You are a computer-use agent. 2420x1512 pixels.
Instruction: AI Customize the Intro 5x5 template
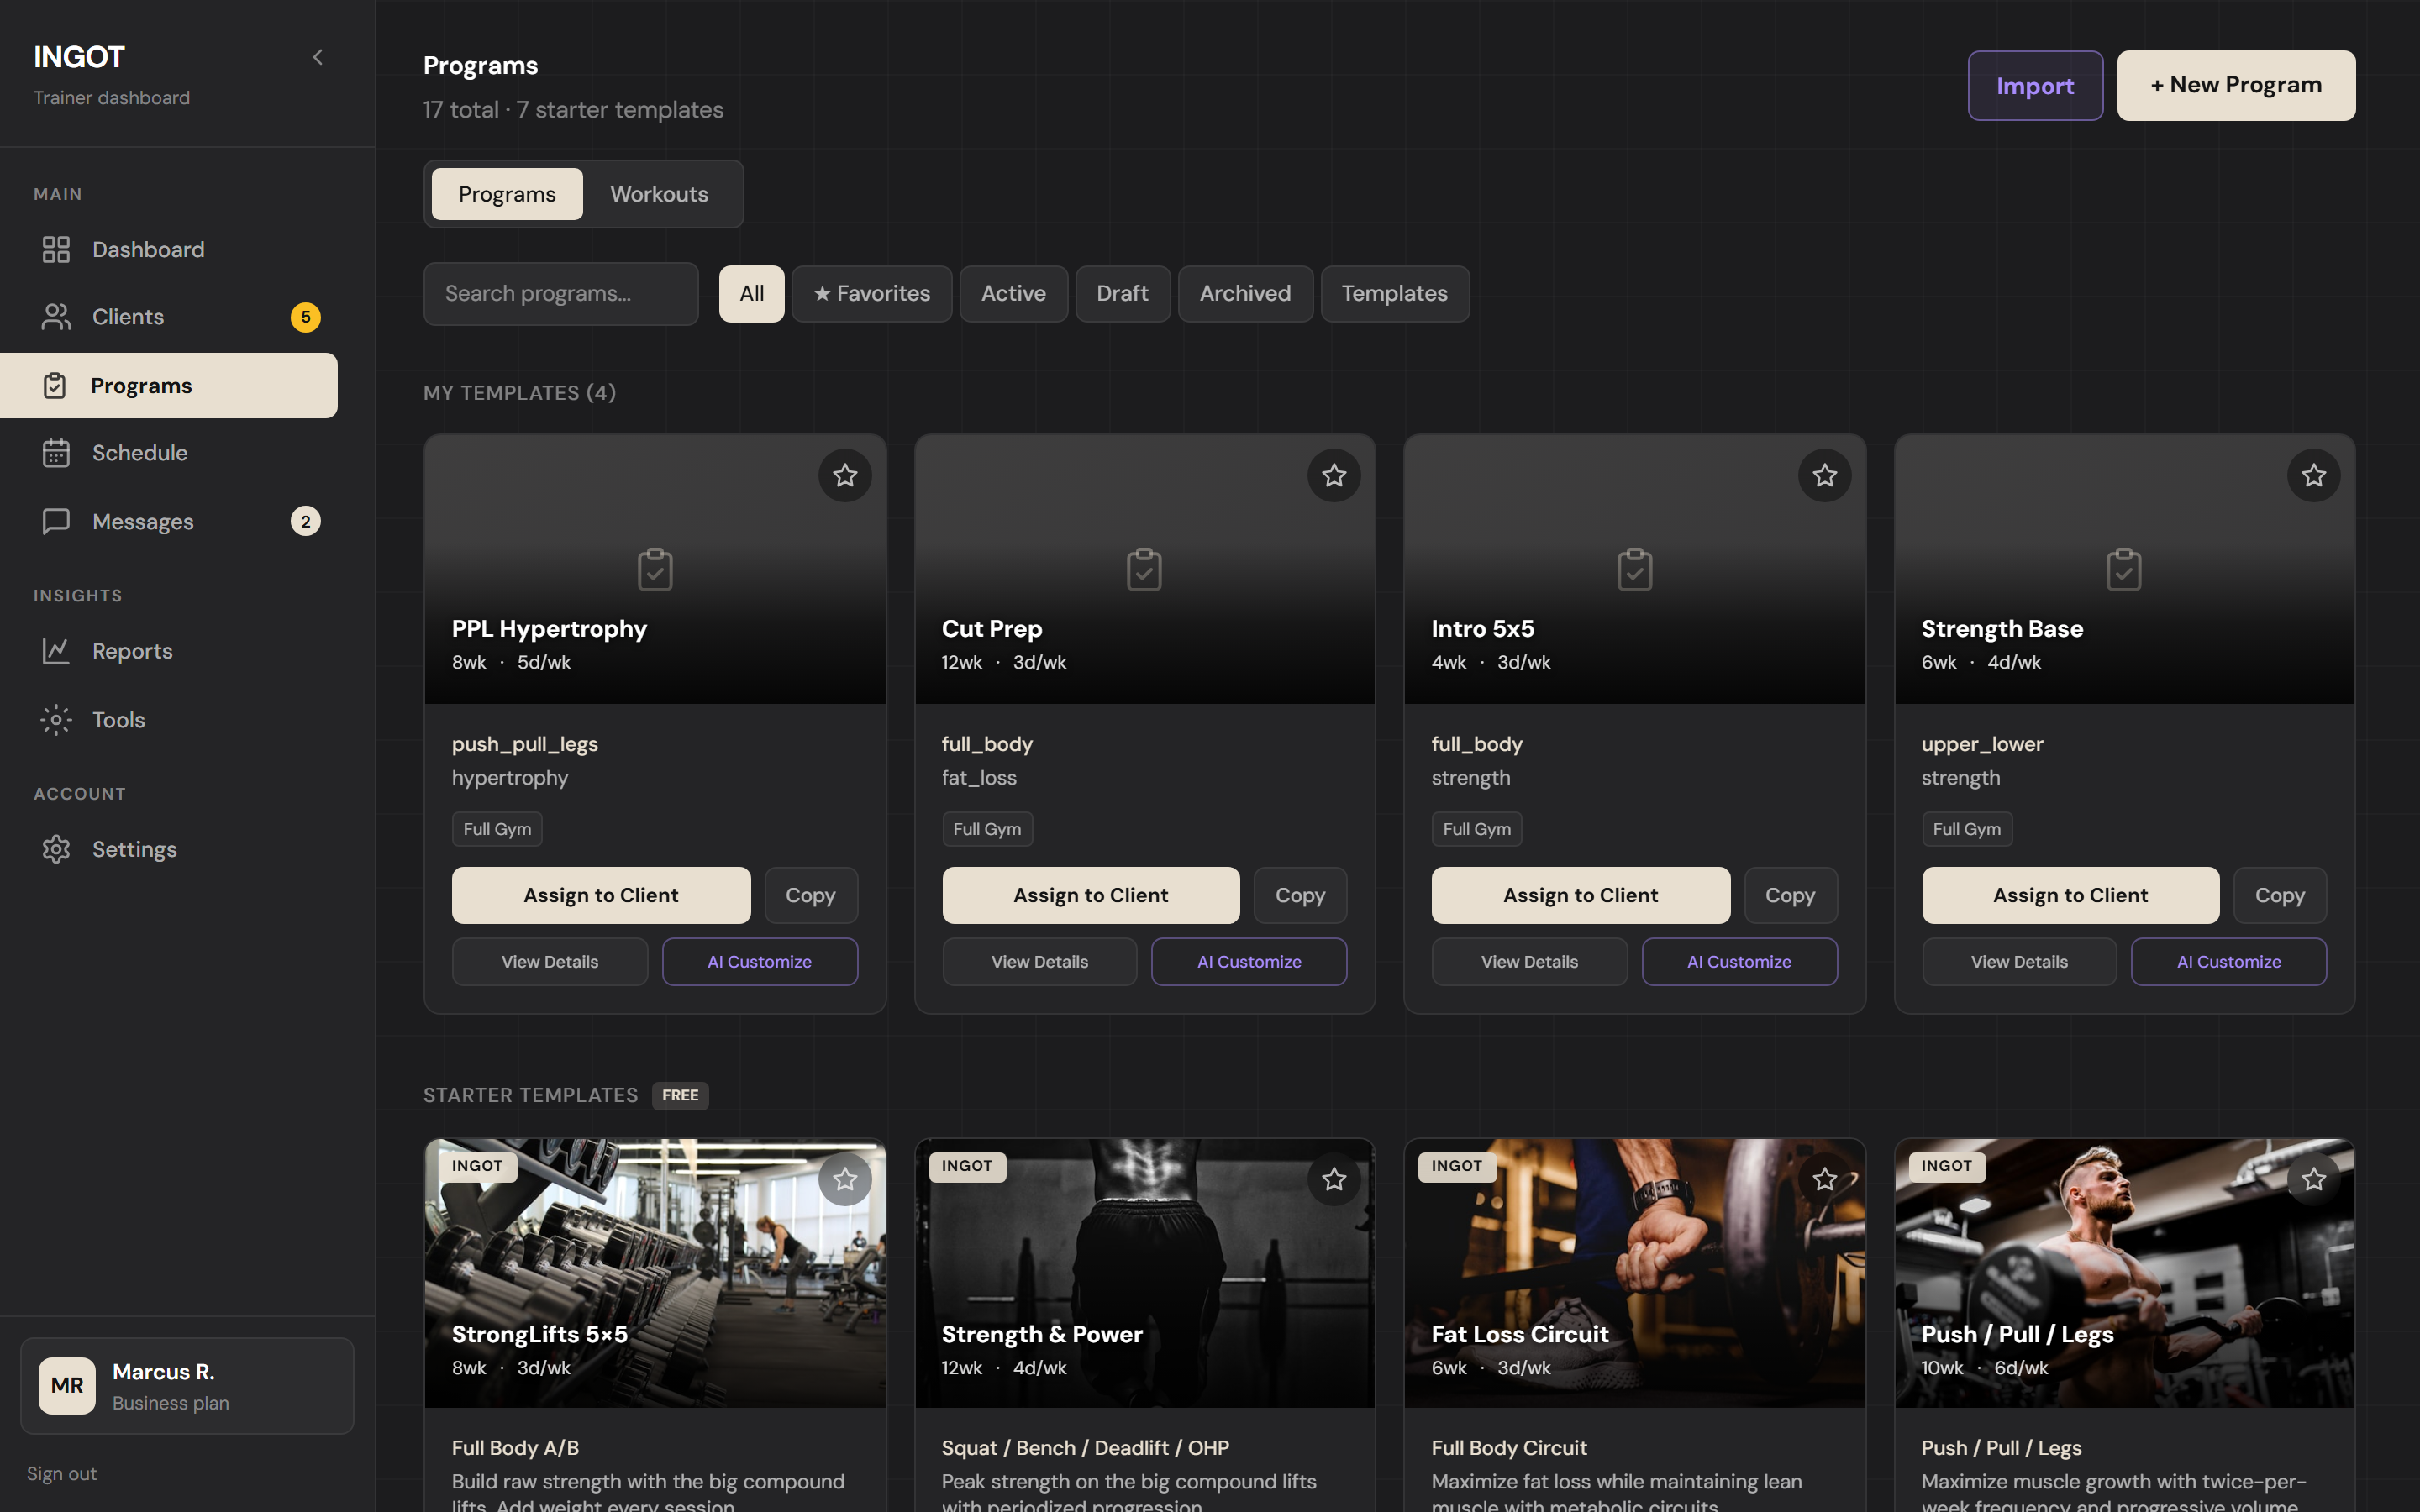(x=1740, y=962)
